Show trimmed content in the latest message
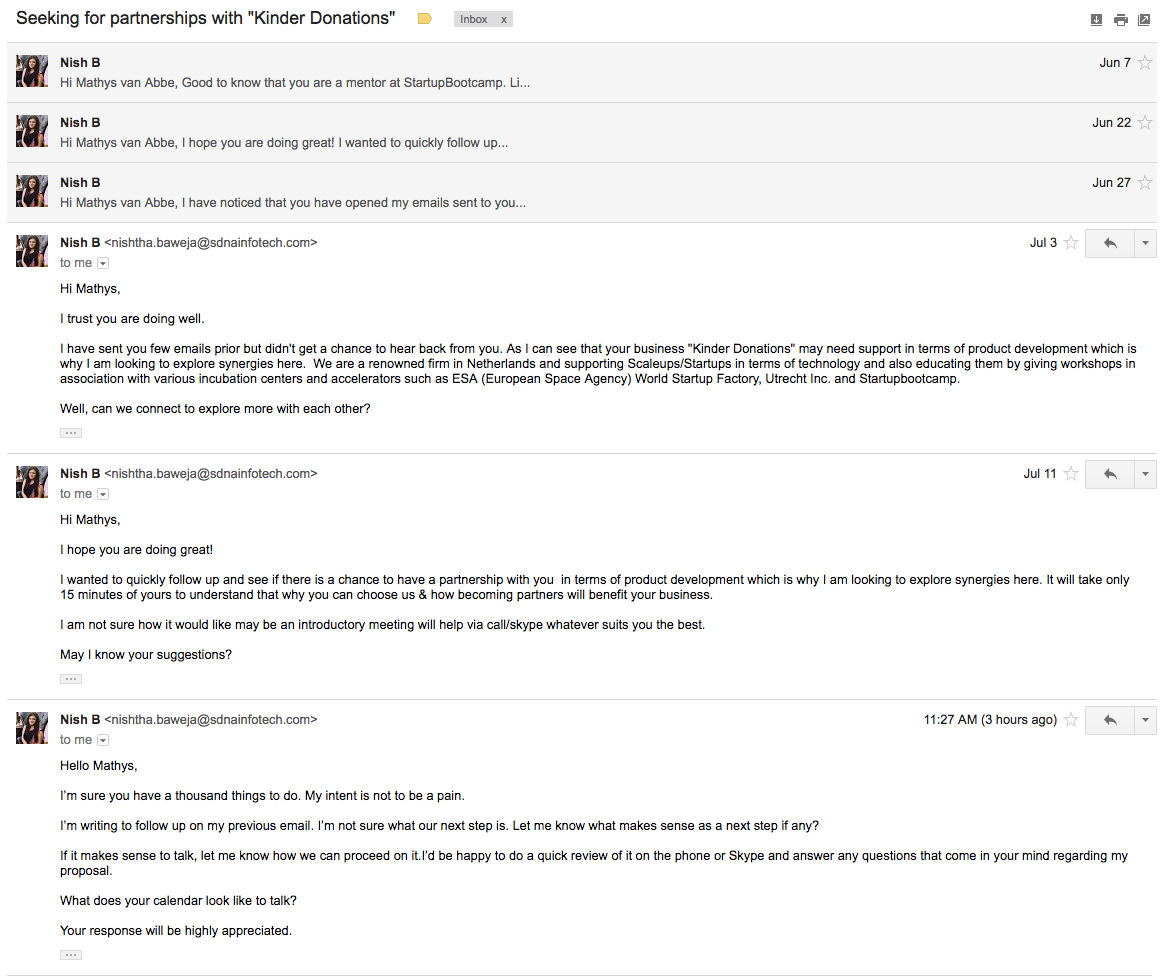 tap(70, 955)
